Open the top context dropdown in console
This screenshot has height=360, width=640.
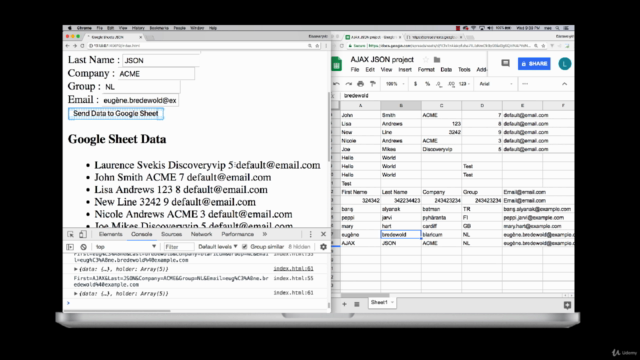[x=126, y=247]
